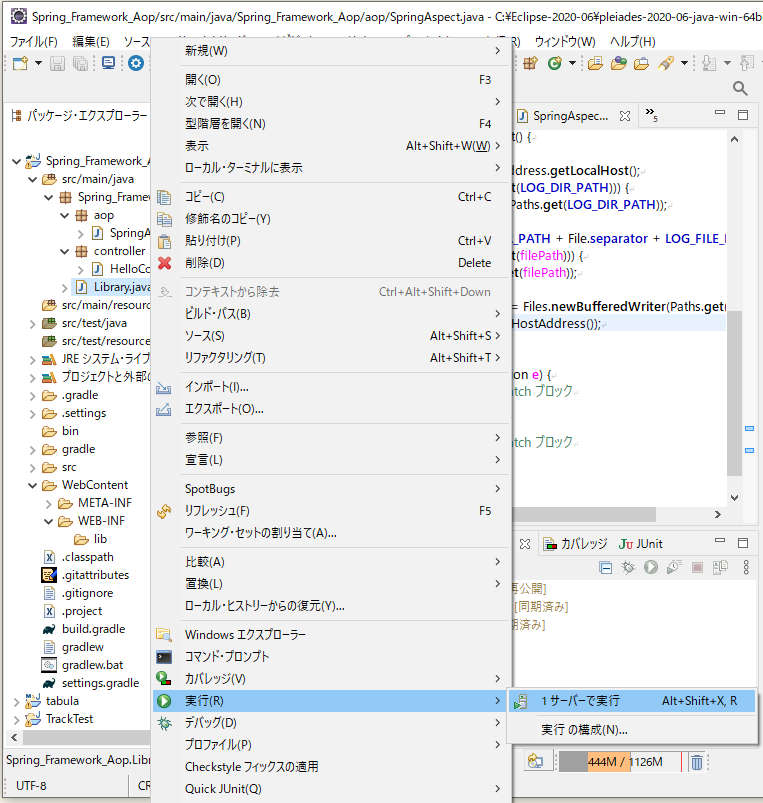The image size is (763, 803).
Task: Choose 開く(O) in context menu
Action: click(332, 80)
